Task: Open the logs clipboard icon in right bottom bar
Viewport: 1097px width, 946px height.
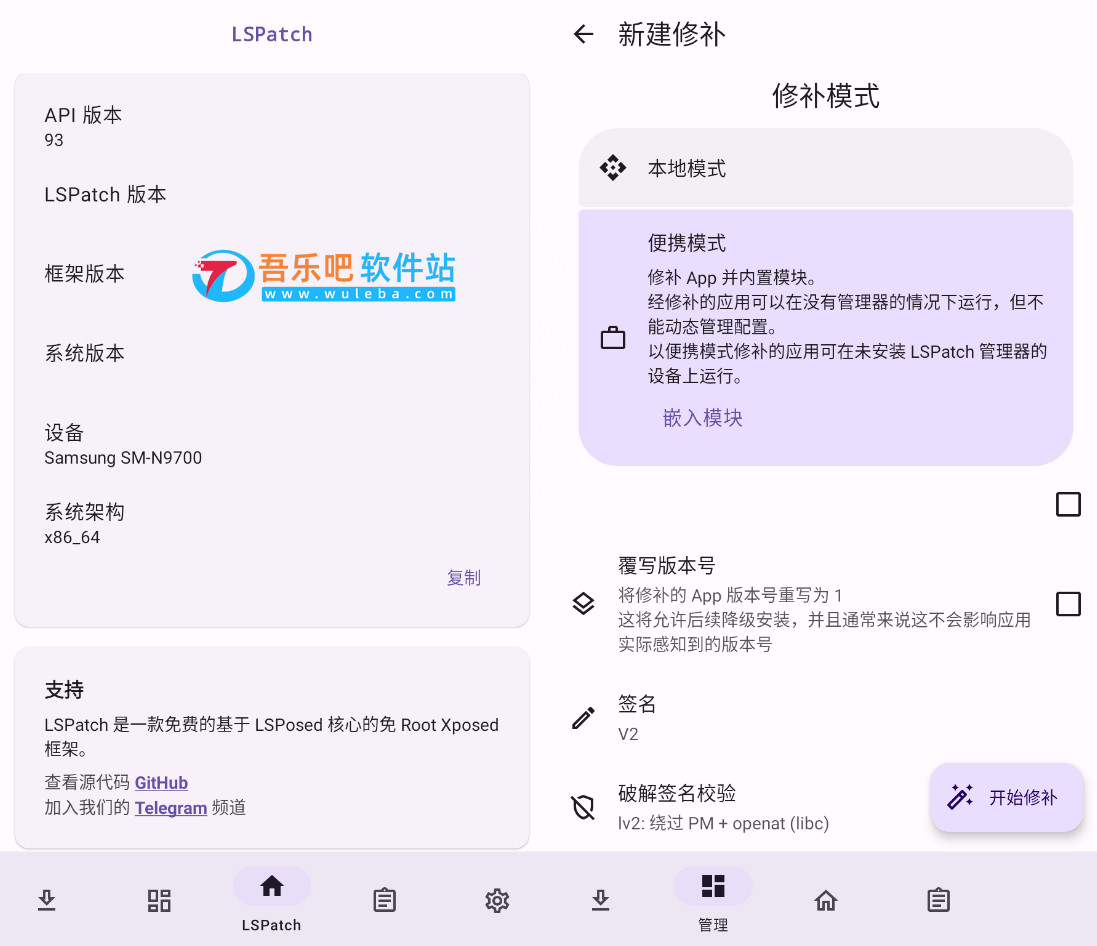Action: [938, 901]
